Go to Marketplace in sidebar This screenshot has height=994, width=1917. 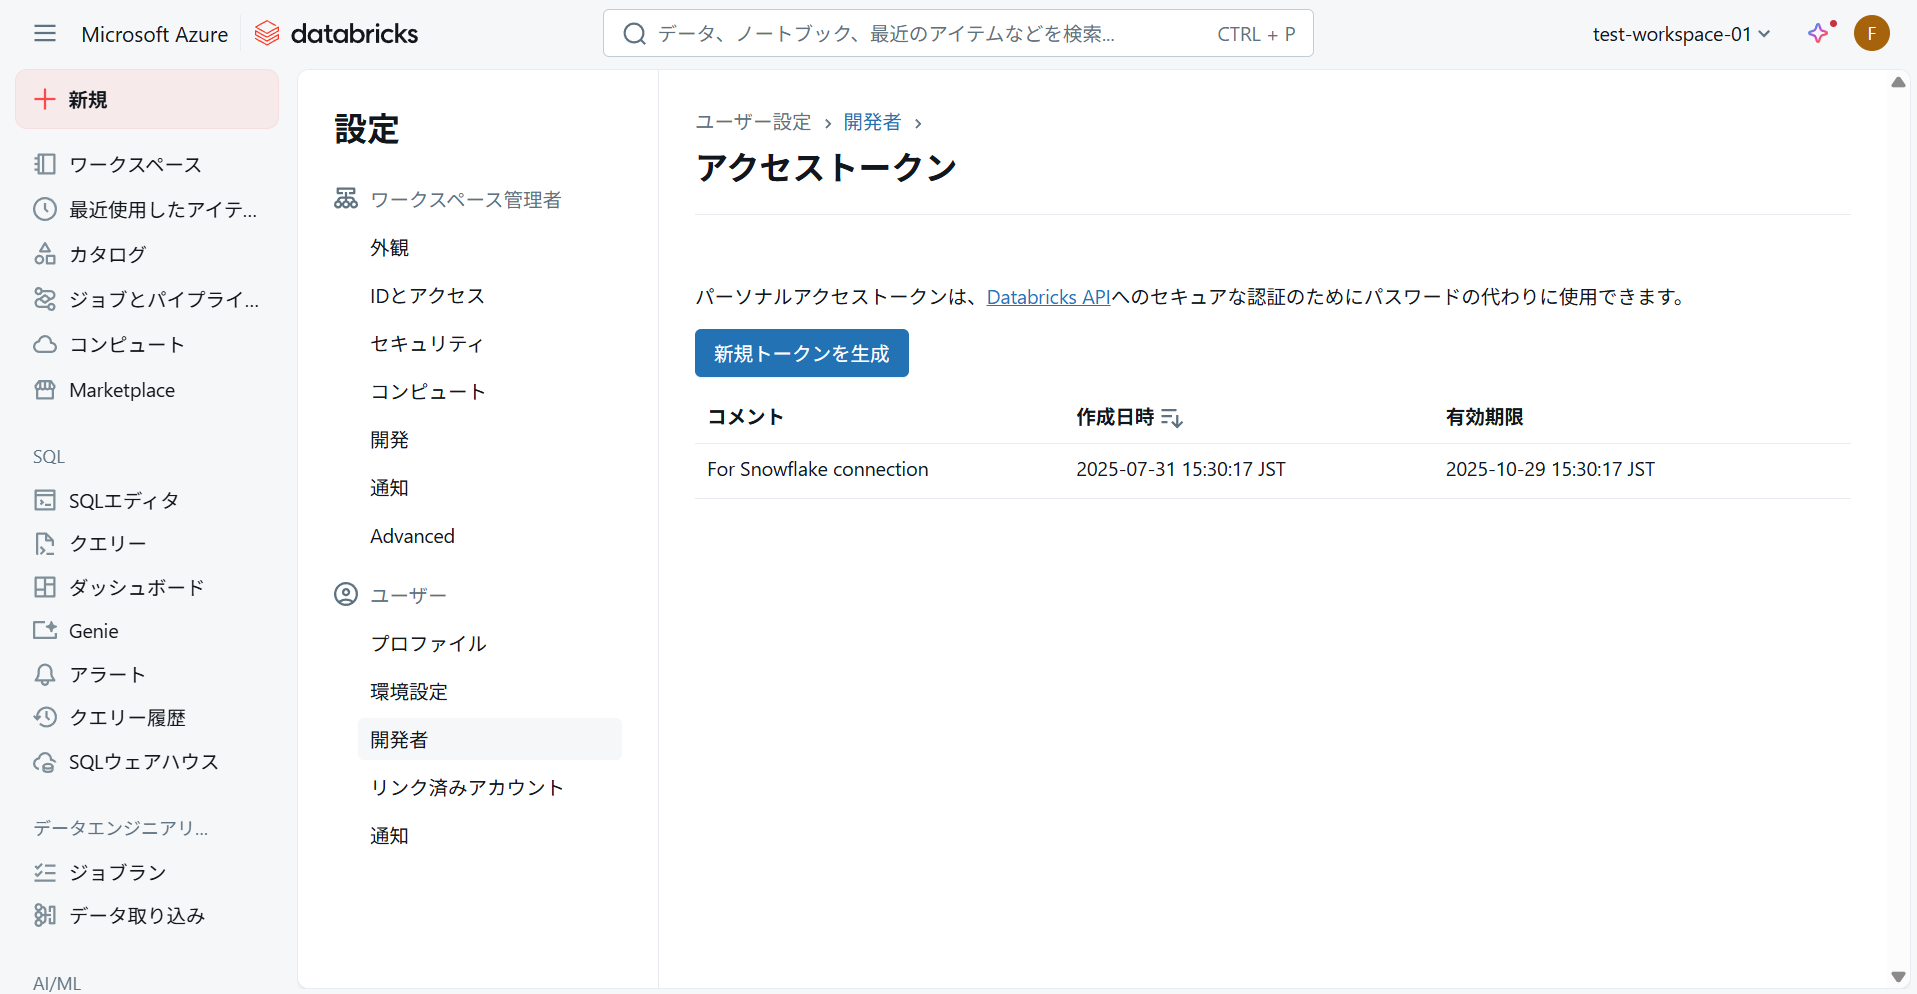(121, 390)
